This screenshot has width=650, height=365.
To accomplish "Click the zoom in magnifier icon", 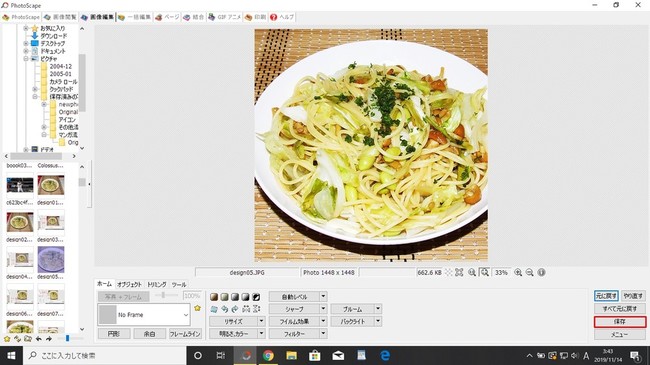I will [518, 273].
